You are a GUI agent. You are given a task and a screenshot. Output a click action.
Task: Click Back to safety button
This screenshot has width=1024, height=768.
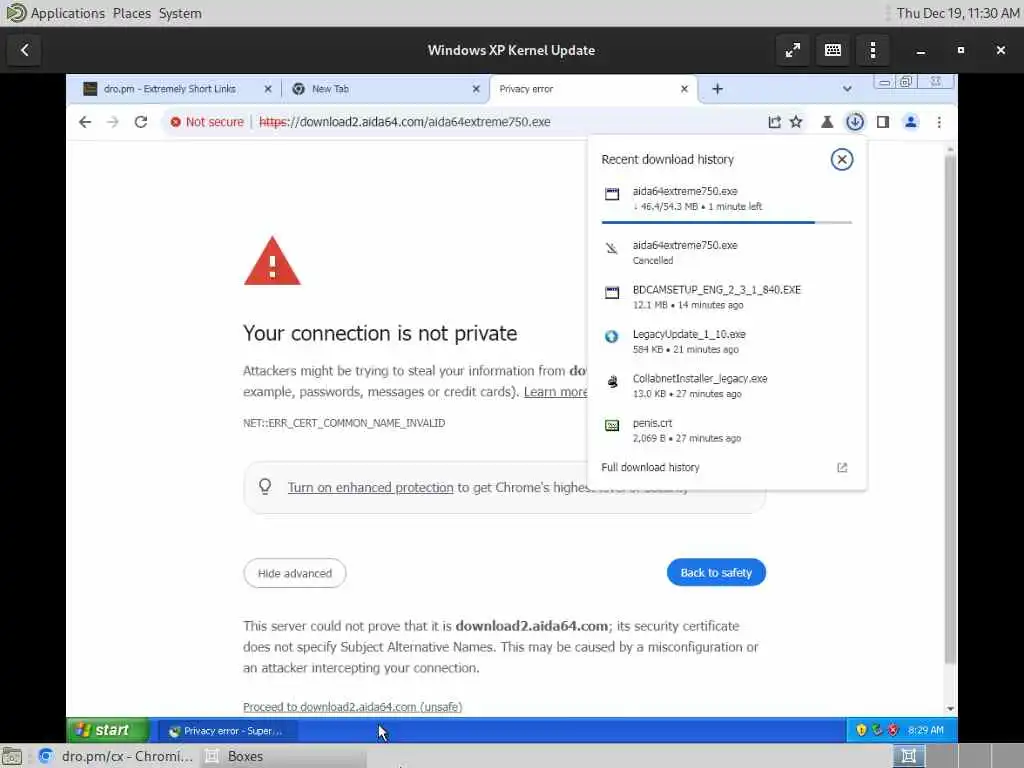pos(716,573)
